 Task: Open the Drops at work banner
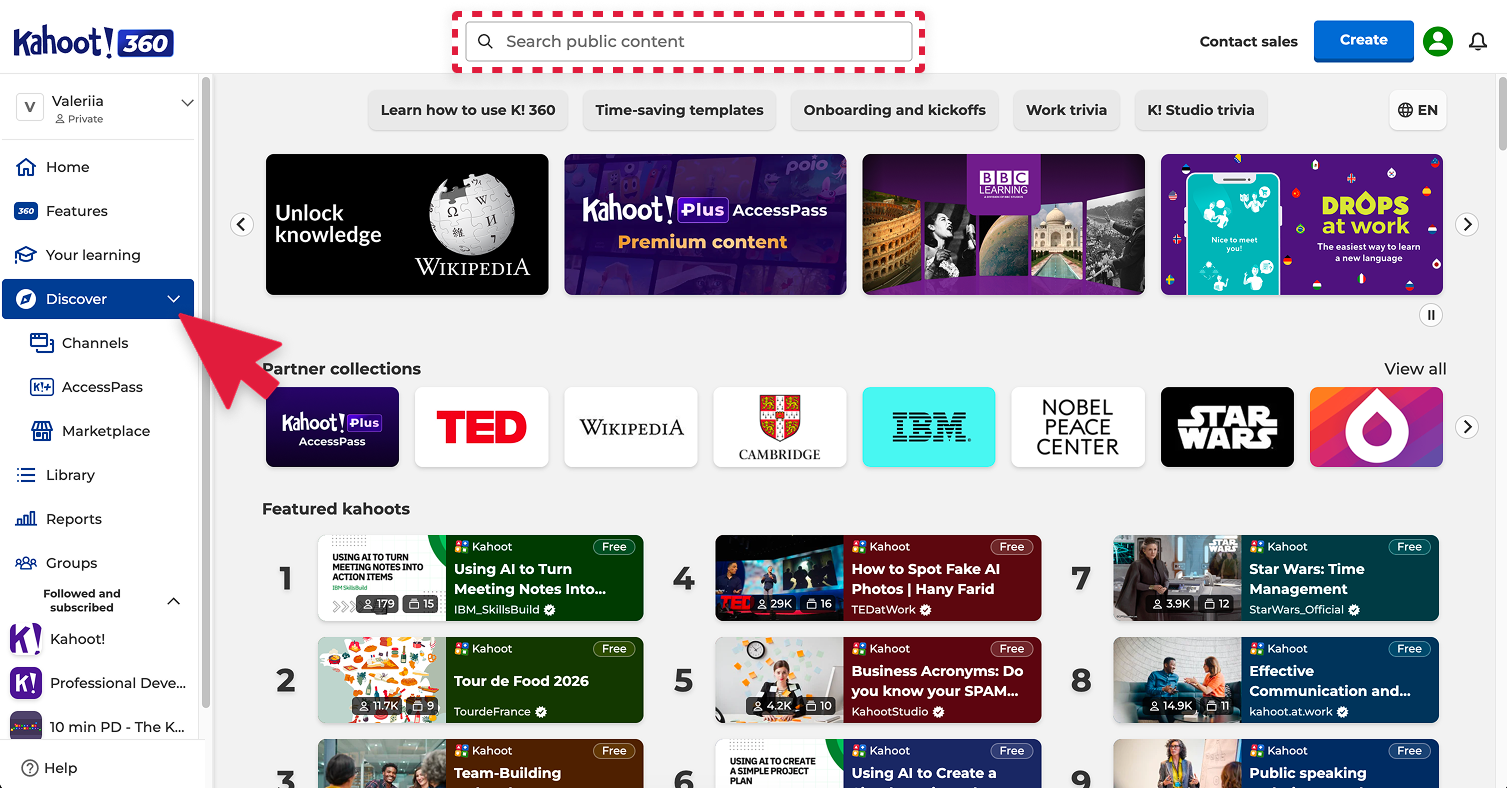click(1302, 224)
